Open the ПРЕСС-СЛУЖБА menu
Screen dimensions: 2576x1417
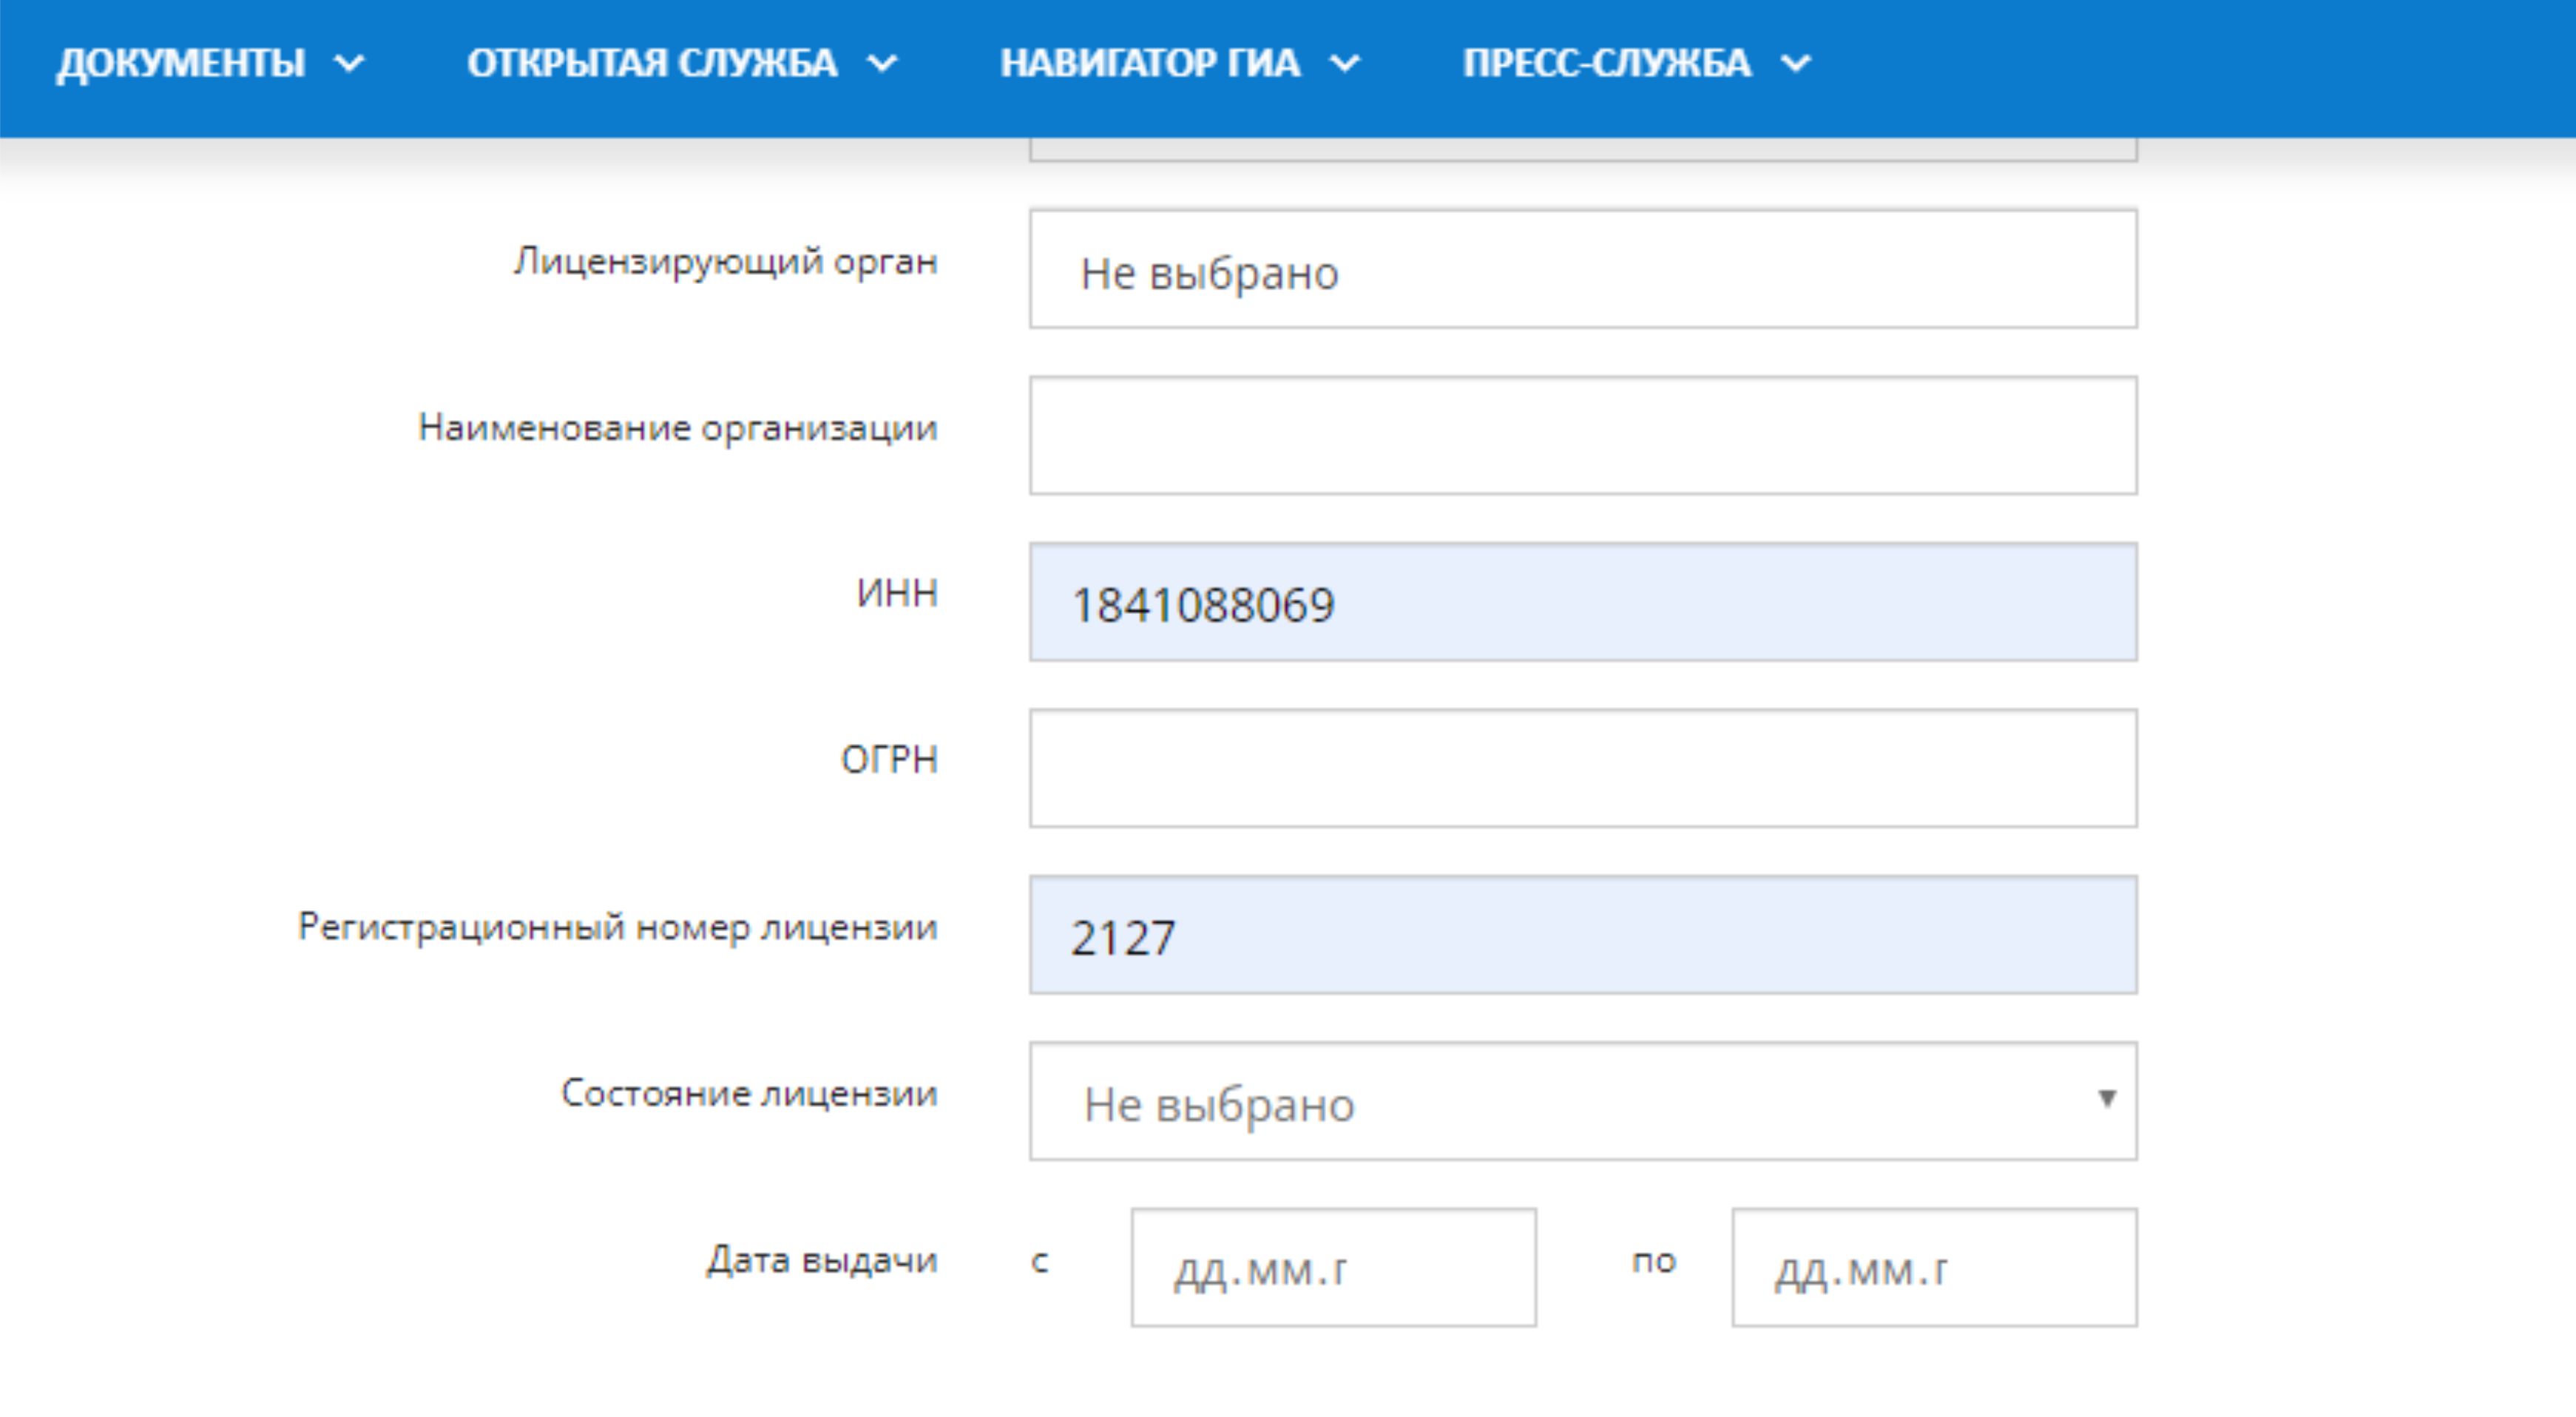[x=1606, y=63]
